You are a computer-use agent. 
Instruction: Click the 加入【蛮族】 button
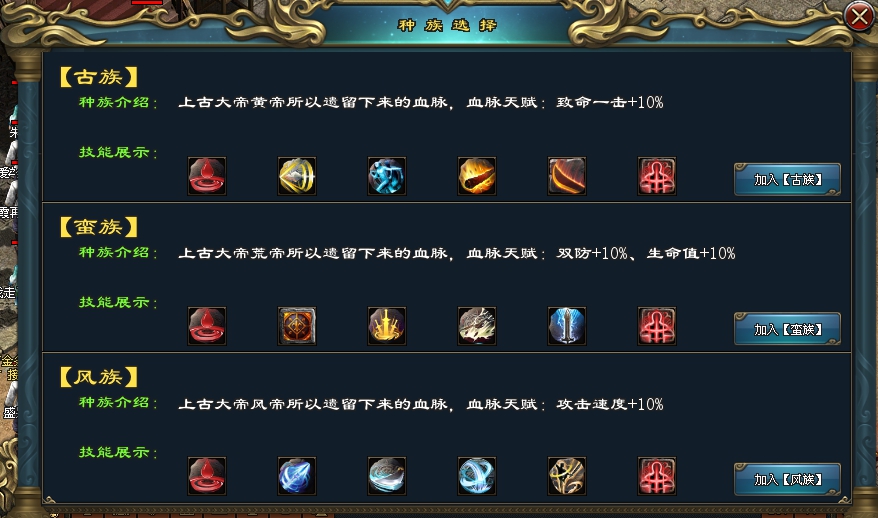(787, 329)
